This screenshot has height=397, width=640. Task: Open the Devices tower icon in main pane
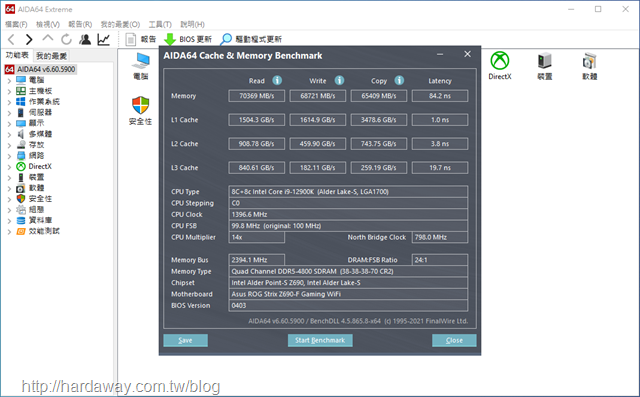pyautogui.click(x=544, y=66)
